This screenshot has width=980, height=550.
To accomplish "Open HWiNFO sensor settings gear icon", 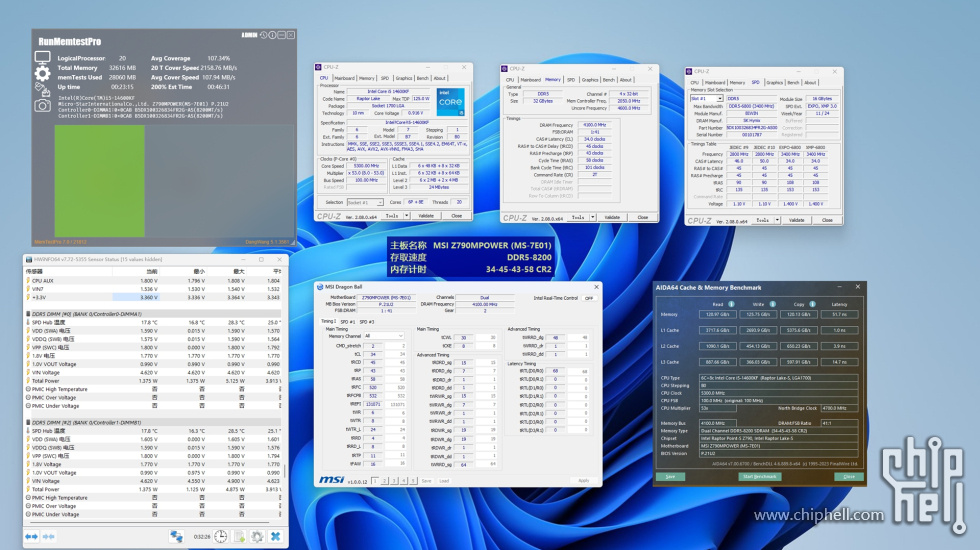I will [x=257, y=536].
